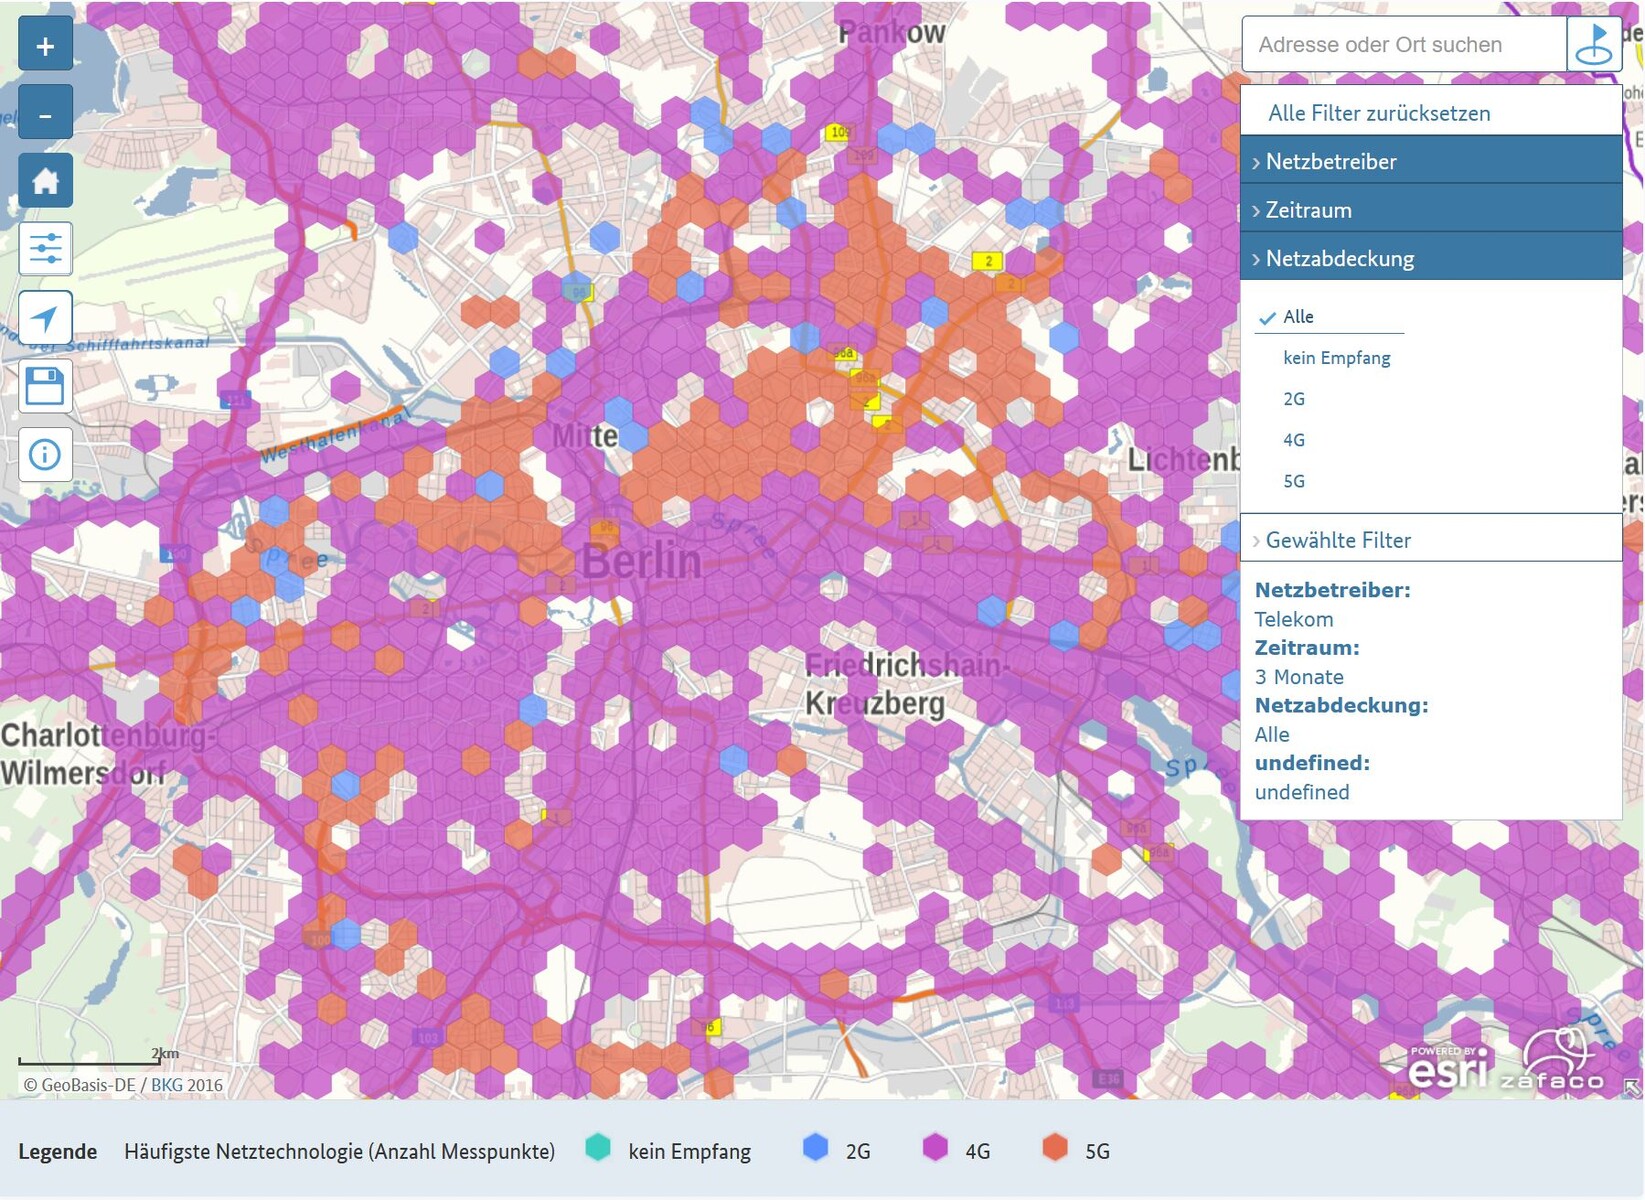Select the 5G coverage filter

click(x=1294, y=481)
